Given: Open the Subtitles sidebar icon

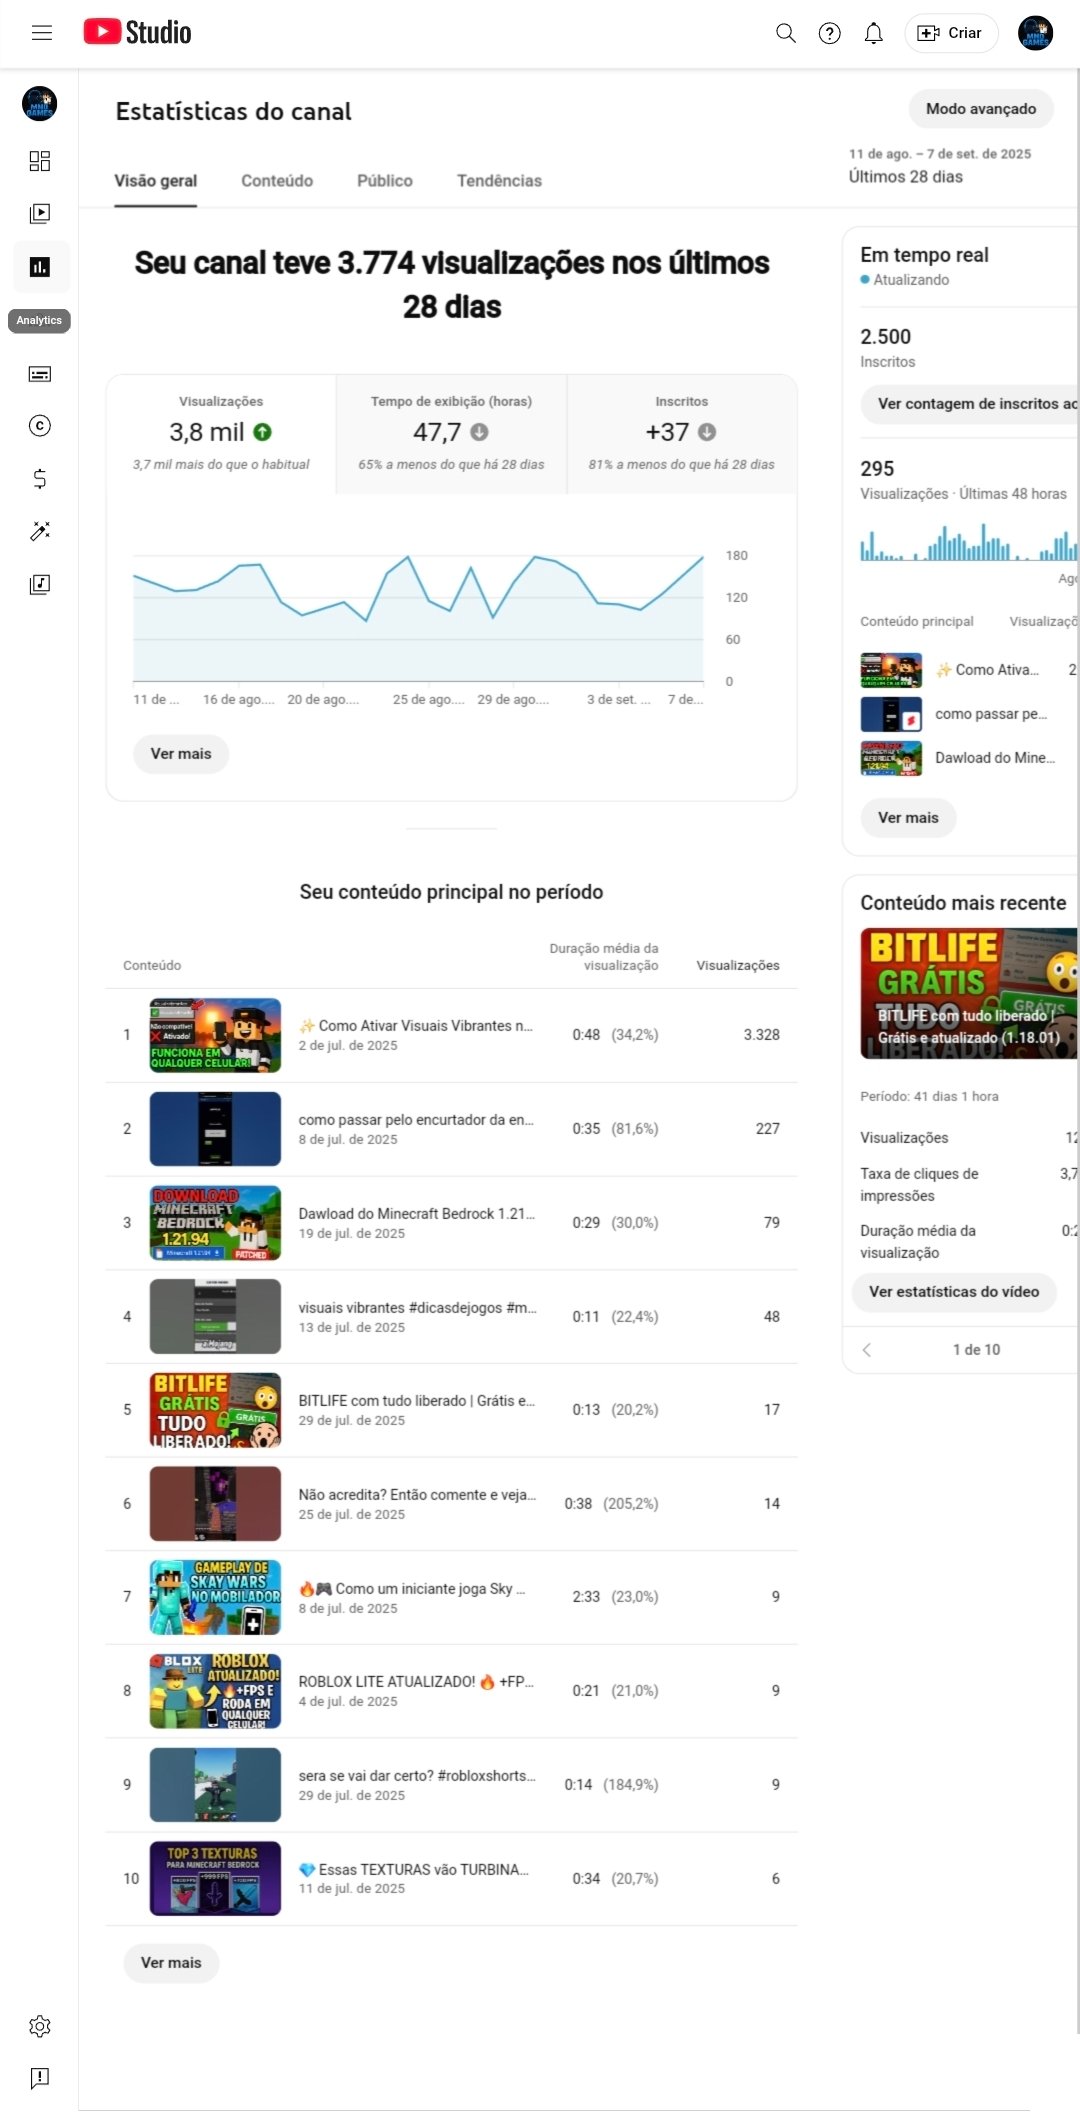Looking at the screenshot, I should 40,374.
